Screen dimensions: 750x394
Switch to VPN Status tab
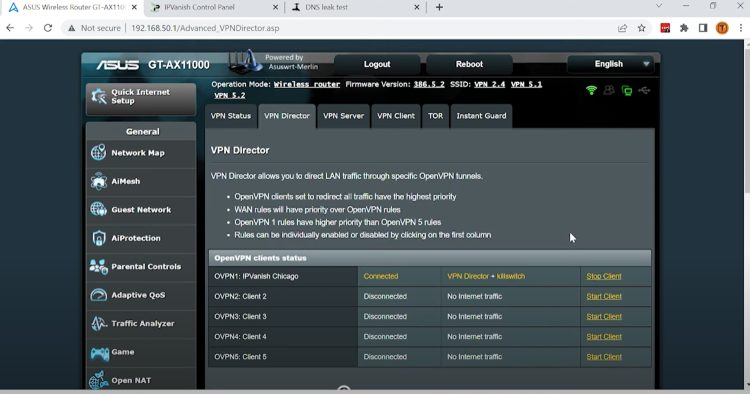coord(231,116)
